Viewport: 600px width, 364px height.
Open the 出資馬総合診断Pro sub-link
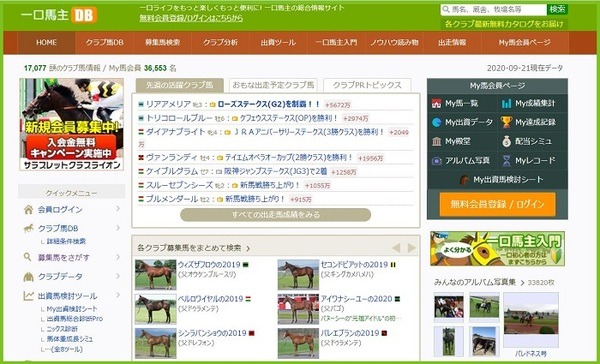point(75,319)
